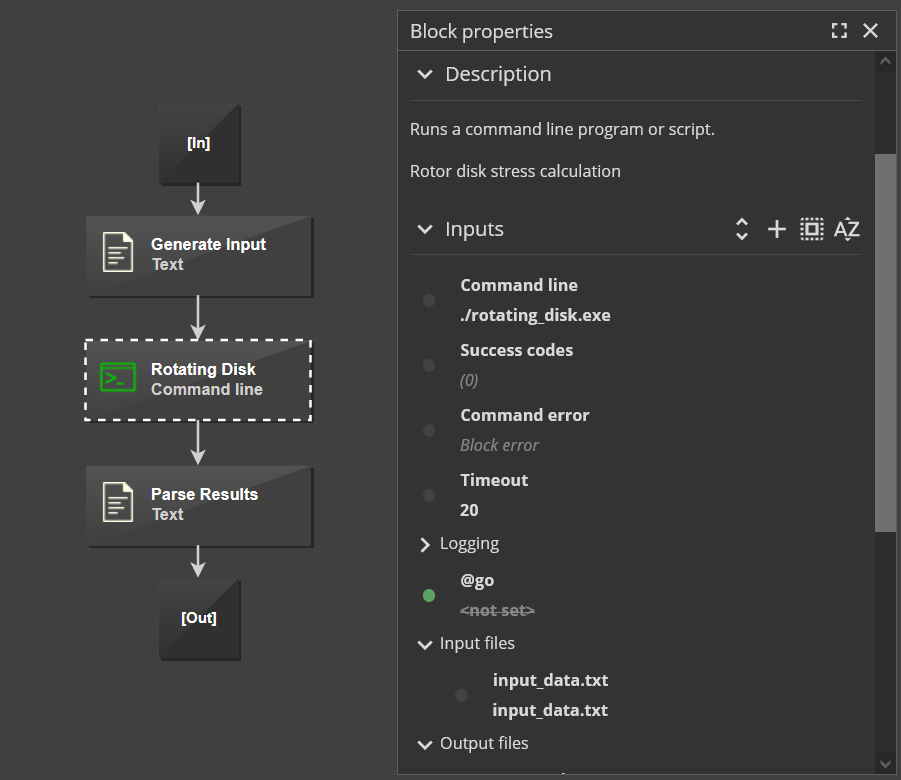Maximize the Block properties panel
Viewport: 901px width, 780px height.
coord(839,31)
